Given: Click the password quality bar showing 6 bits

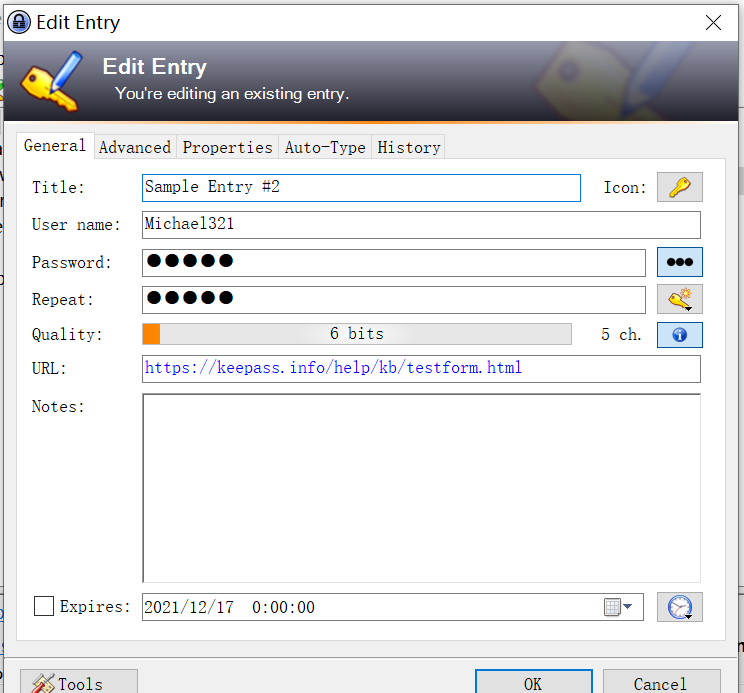Looking at the screenshot, I should click(x=357, y=334).
